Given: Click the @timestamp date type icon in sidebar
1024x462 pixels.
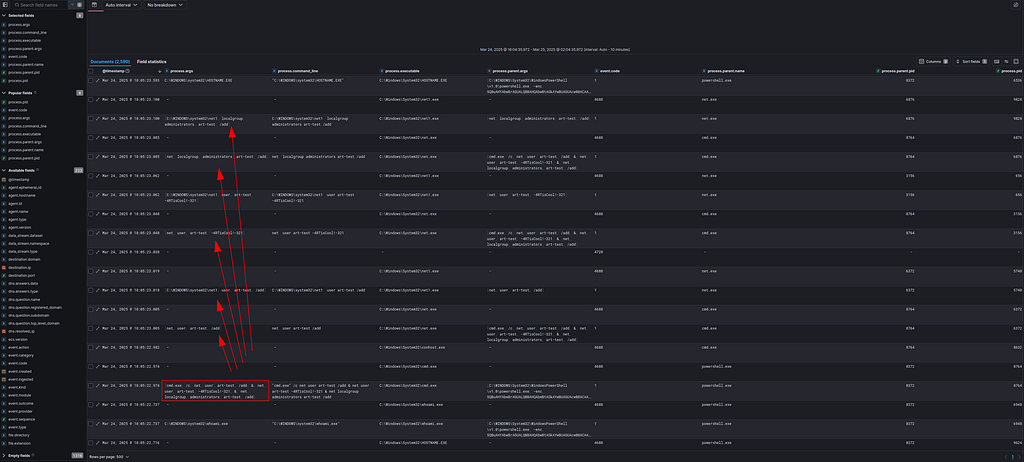Looking at the screenshot, I should point(4,180).
